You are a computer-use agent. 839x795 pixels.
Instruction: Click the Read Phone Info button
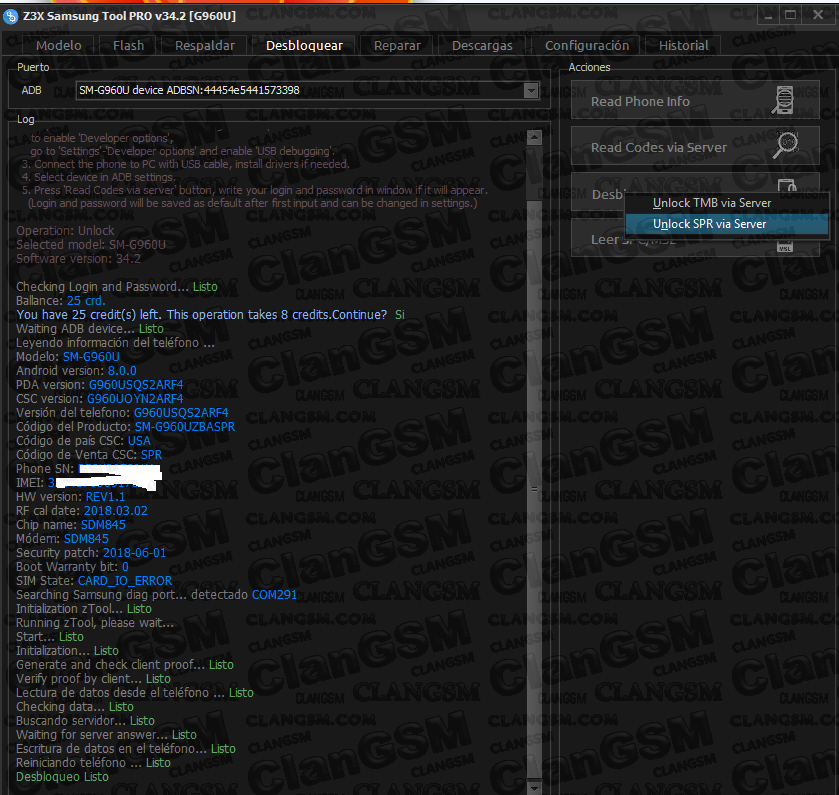click(695, 100)
